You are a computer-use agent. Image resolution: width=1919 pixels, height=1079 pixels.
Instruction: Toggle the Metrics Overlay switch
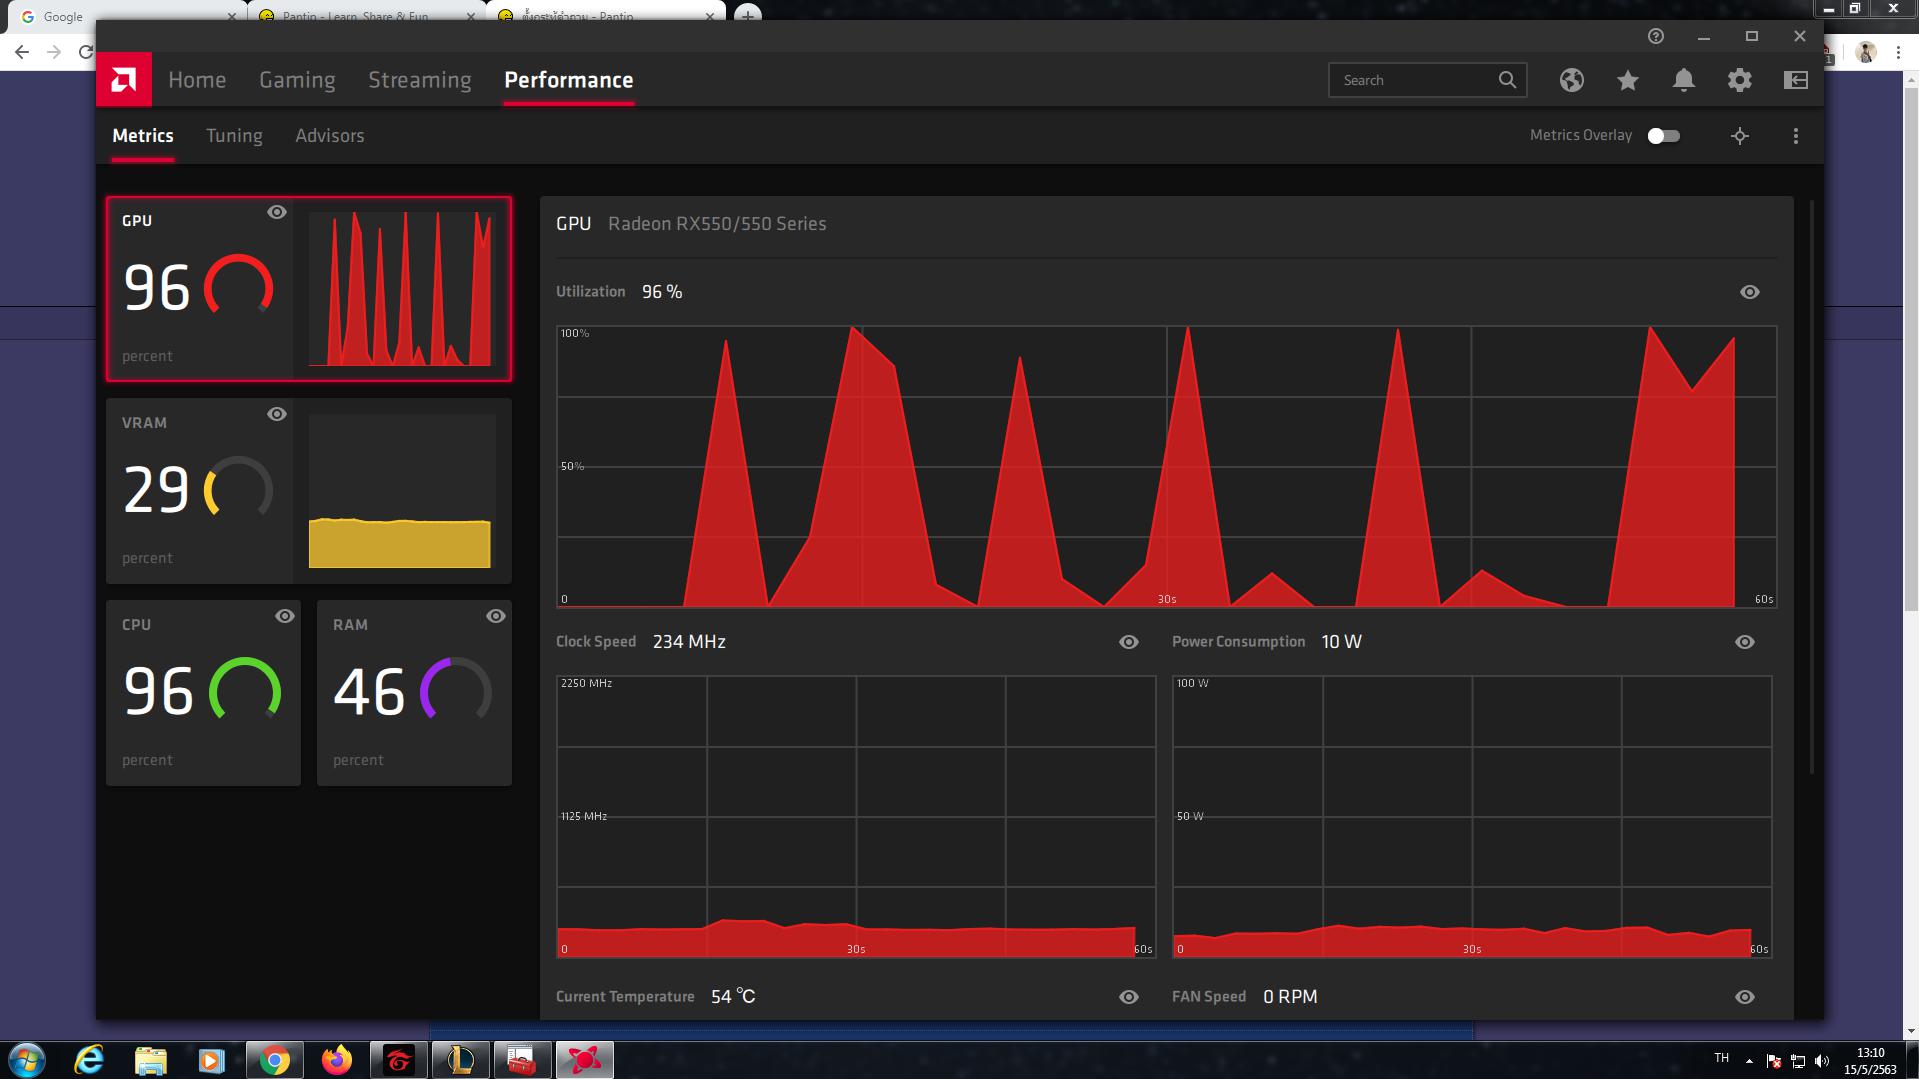(1663, 136)
